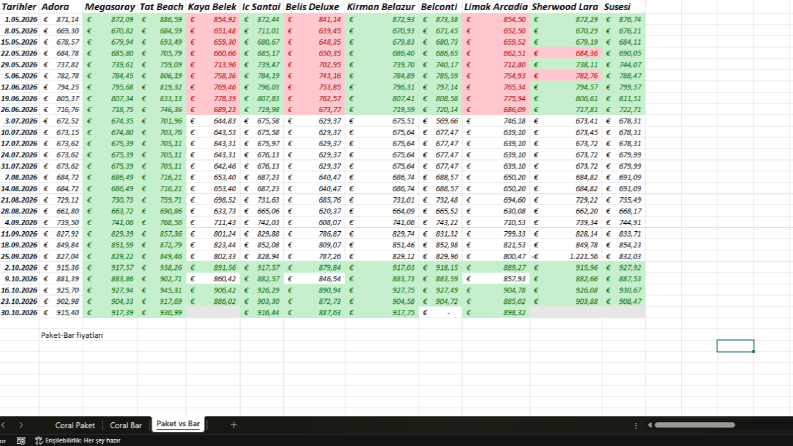The height and width of the screenshot is (446, 793).
Task: Click the macro recording icon in status bar
Action: click(21, 440)
